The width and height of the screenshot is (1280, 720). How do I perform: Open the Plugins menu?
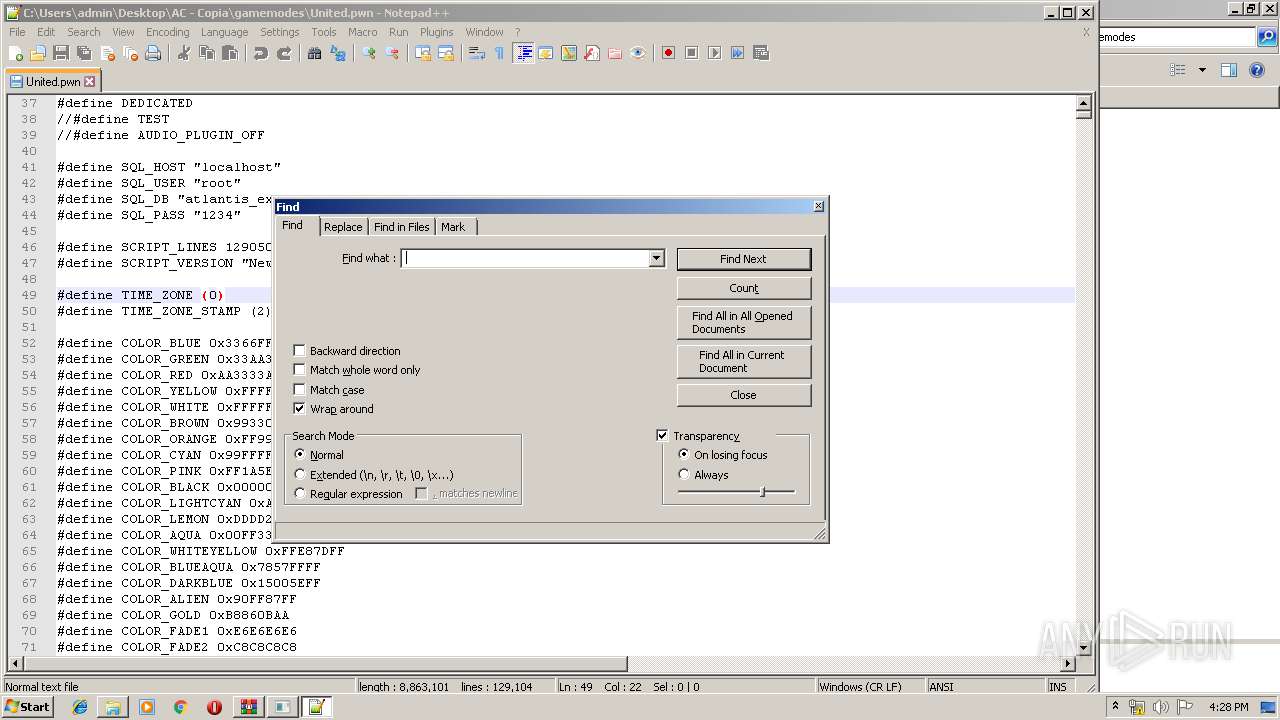coord(436,32)
